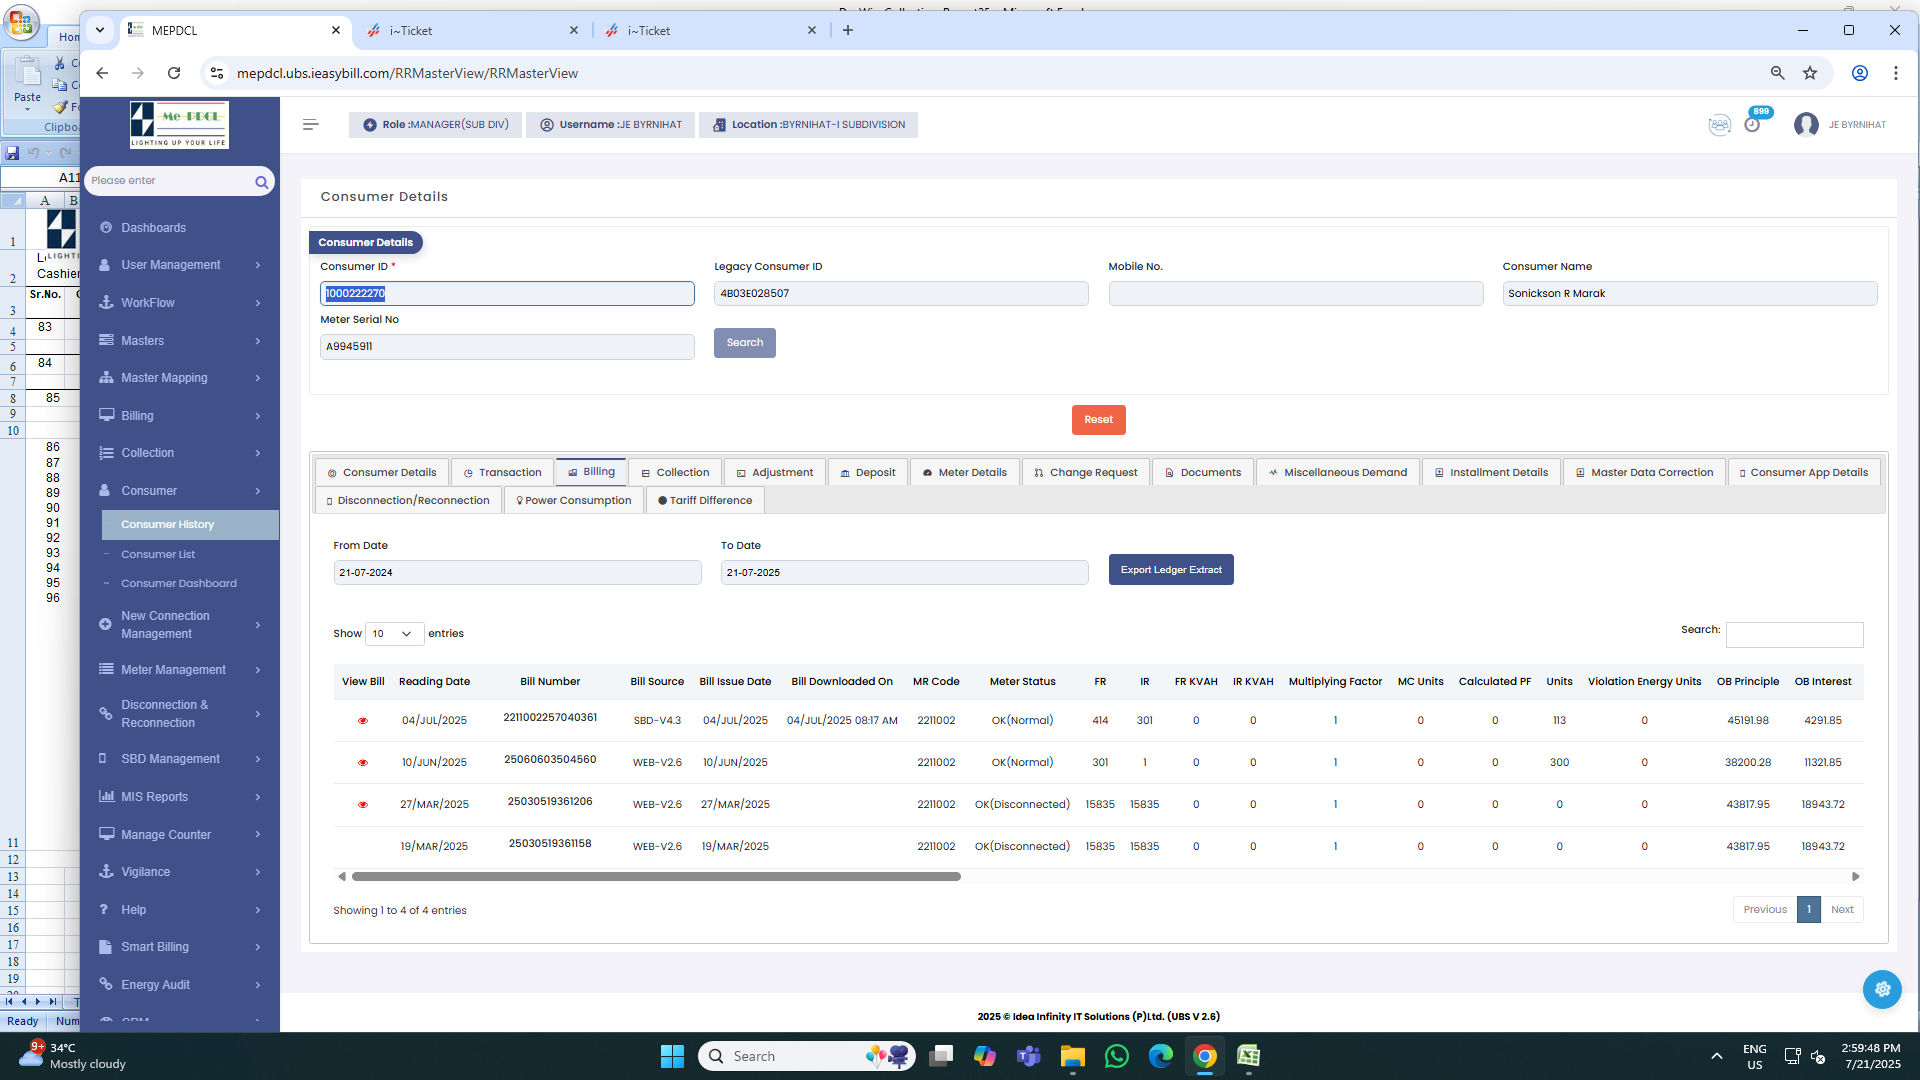Switch to the Power Consumption tab
The image size is (1920, 1080).
tap(574, 501)
